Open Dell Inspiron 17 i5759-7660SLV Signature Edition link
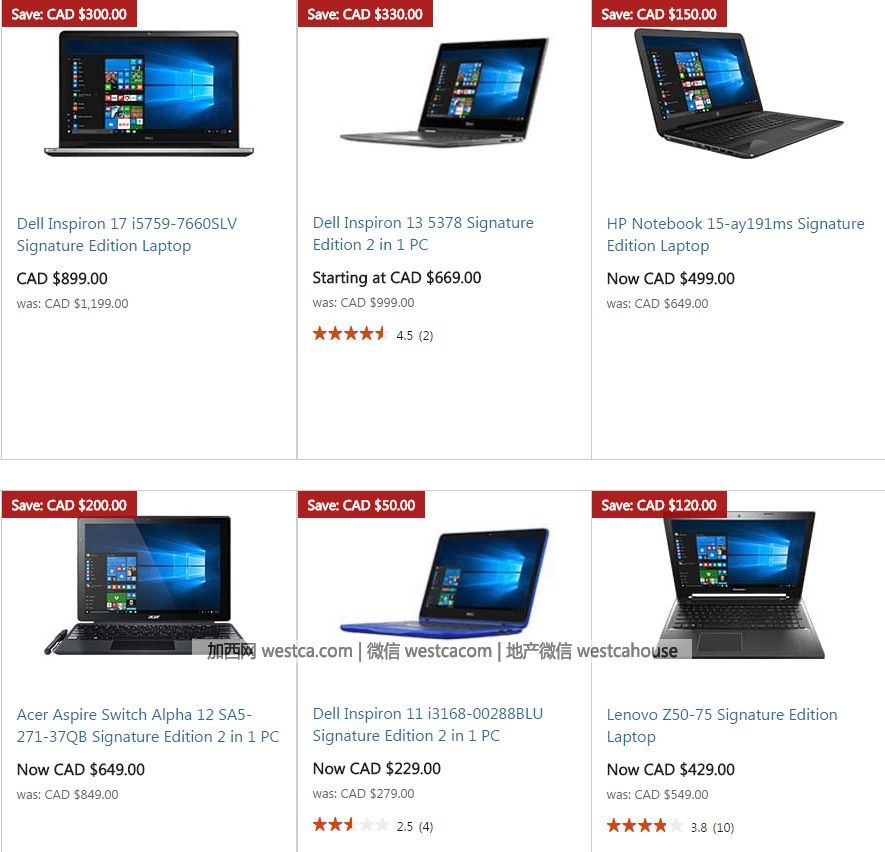The height and width of the screenshot is (852, 885). tap(126, 235)
